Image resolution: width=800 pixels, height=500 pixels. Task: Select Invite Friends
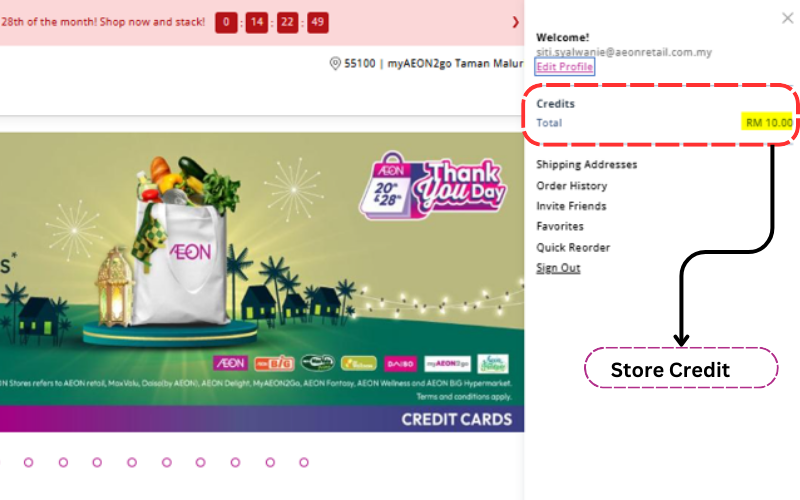pyautogui.click(x=571, y=206)
